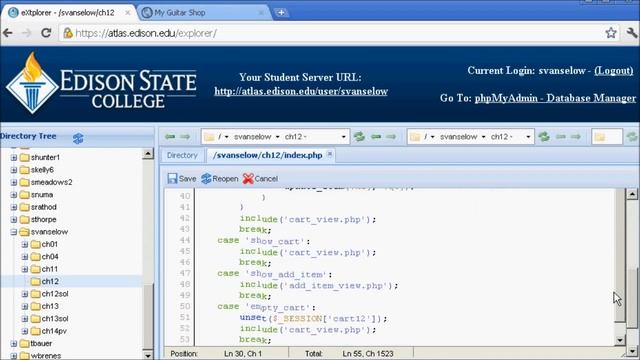The height and width of the screenshot is (360, 640).
Task: Click ch12 in left path breadcrumb
Action: click(x=295, y=137)
